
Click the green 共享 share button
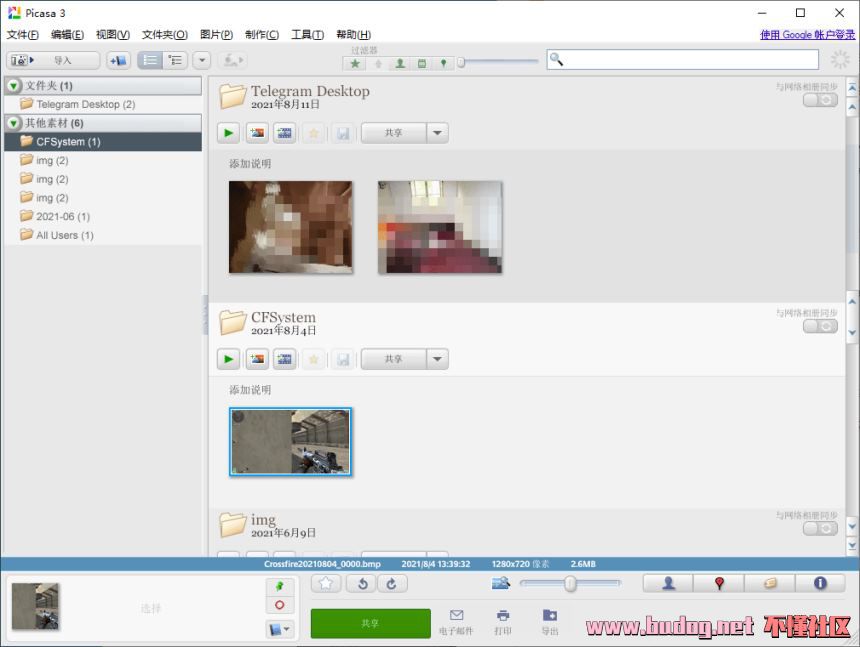[370, 623]
